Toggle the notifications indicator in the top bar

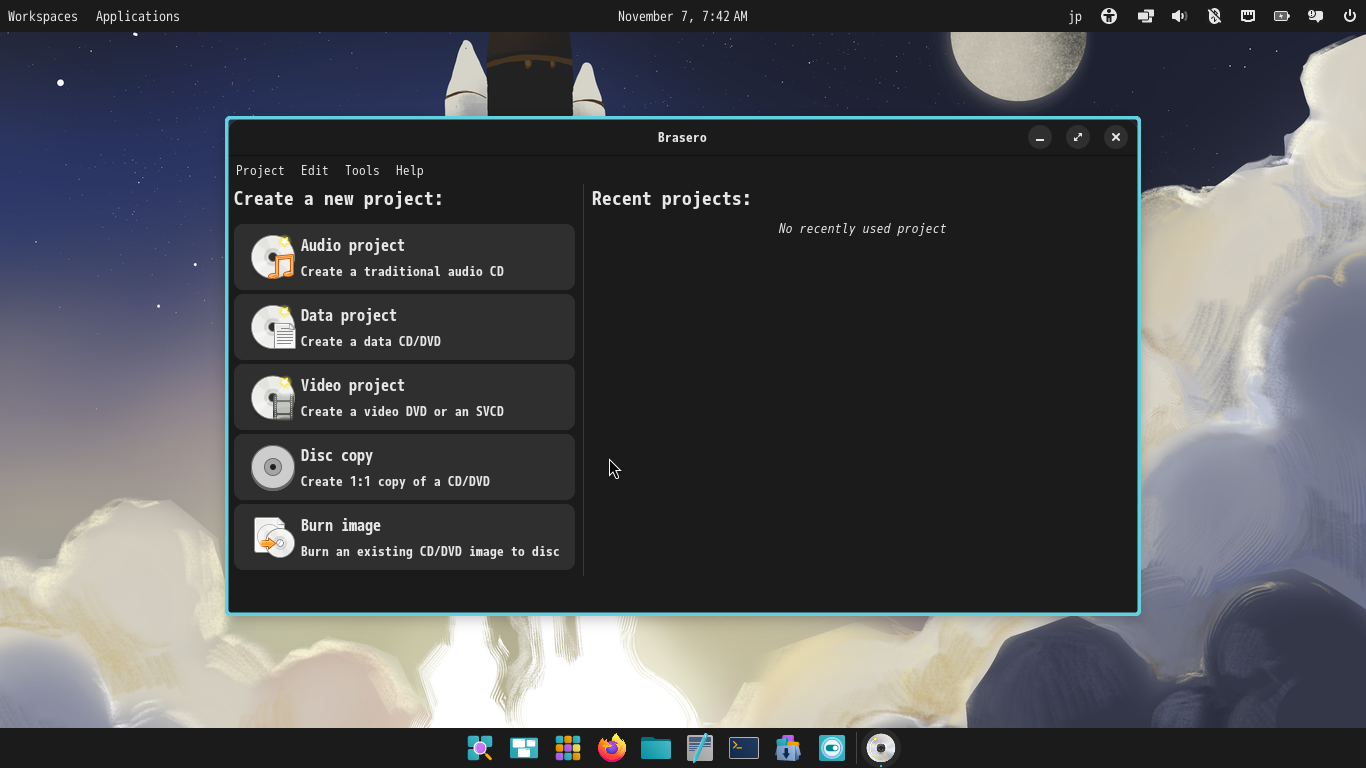1315,16
